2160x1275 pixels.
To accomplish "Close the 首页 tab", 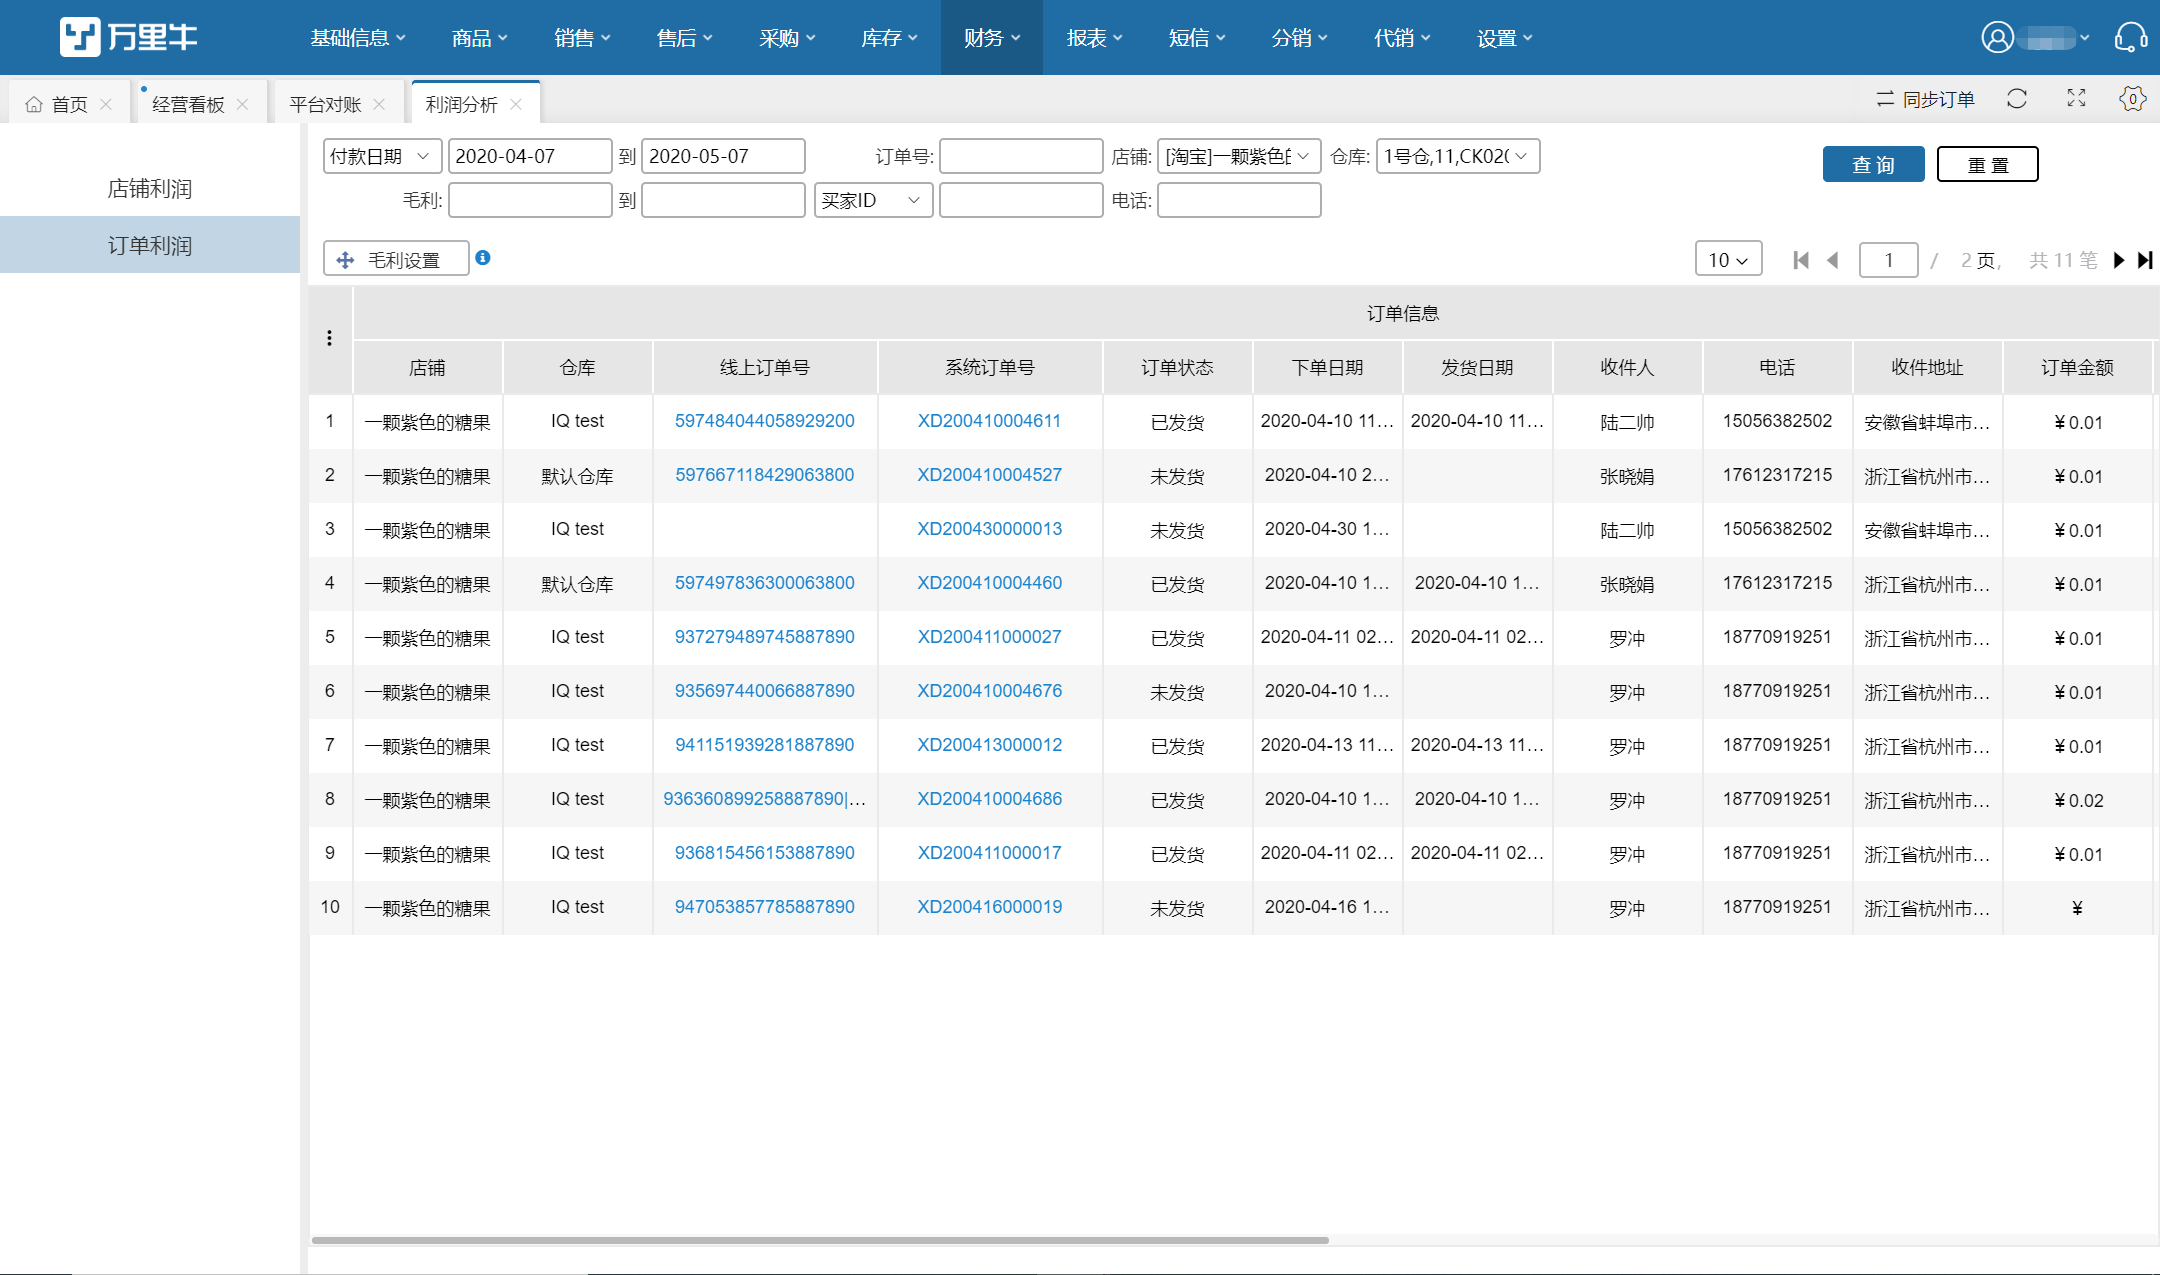I will click(106, 104).
